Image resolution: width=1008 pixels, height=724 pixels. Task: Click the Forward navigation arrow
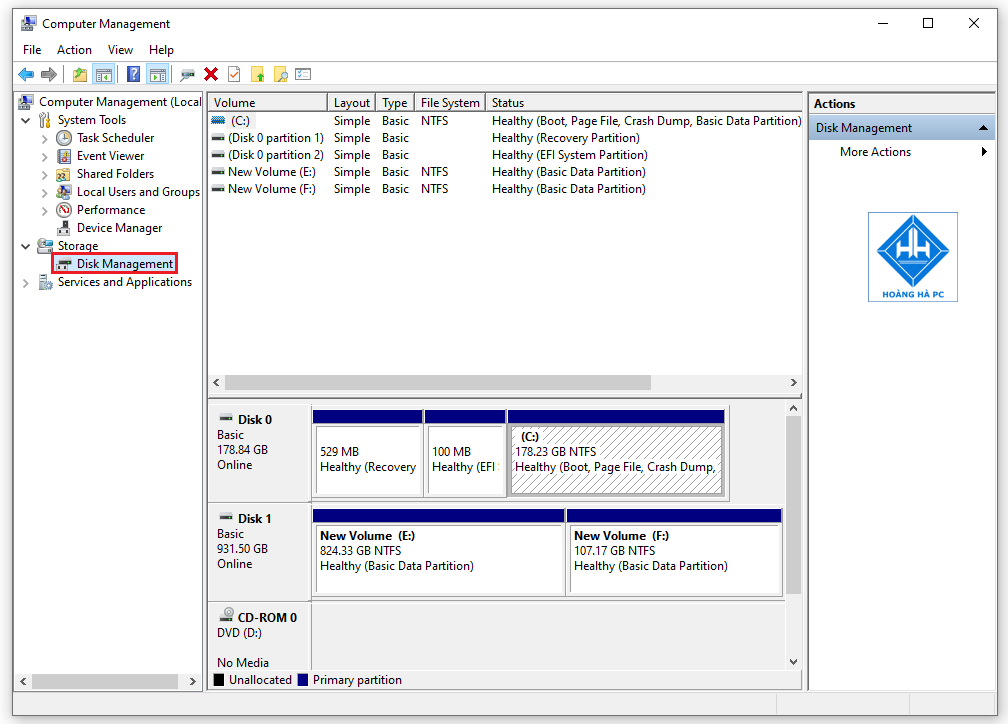pyautogui.click(x=47, y=74)
